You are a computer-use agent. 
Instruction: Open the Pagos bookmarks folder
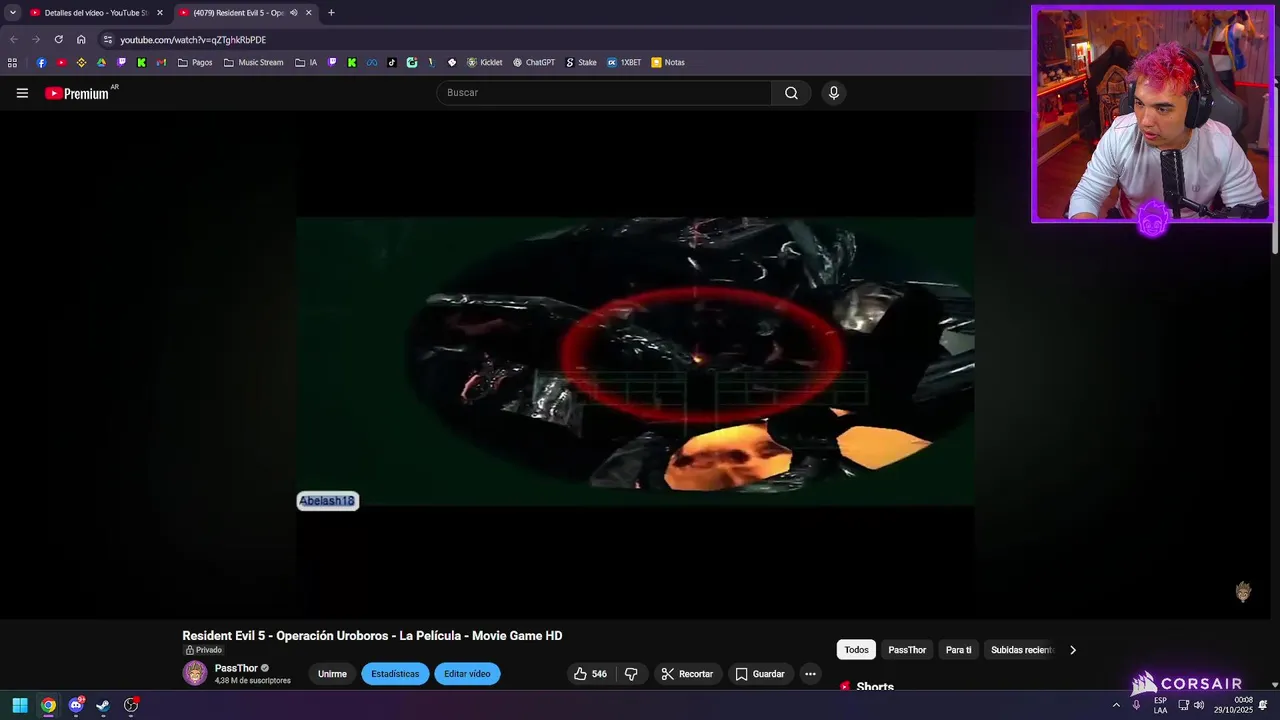(x=195, y=62)
